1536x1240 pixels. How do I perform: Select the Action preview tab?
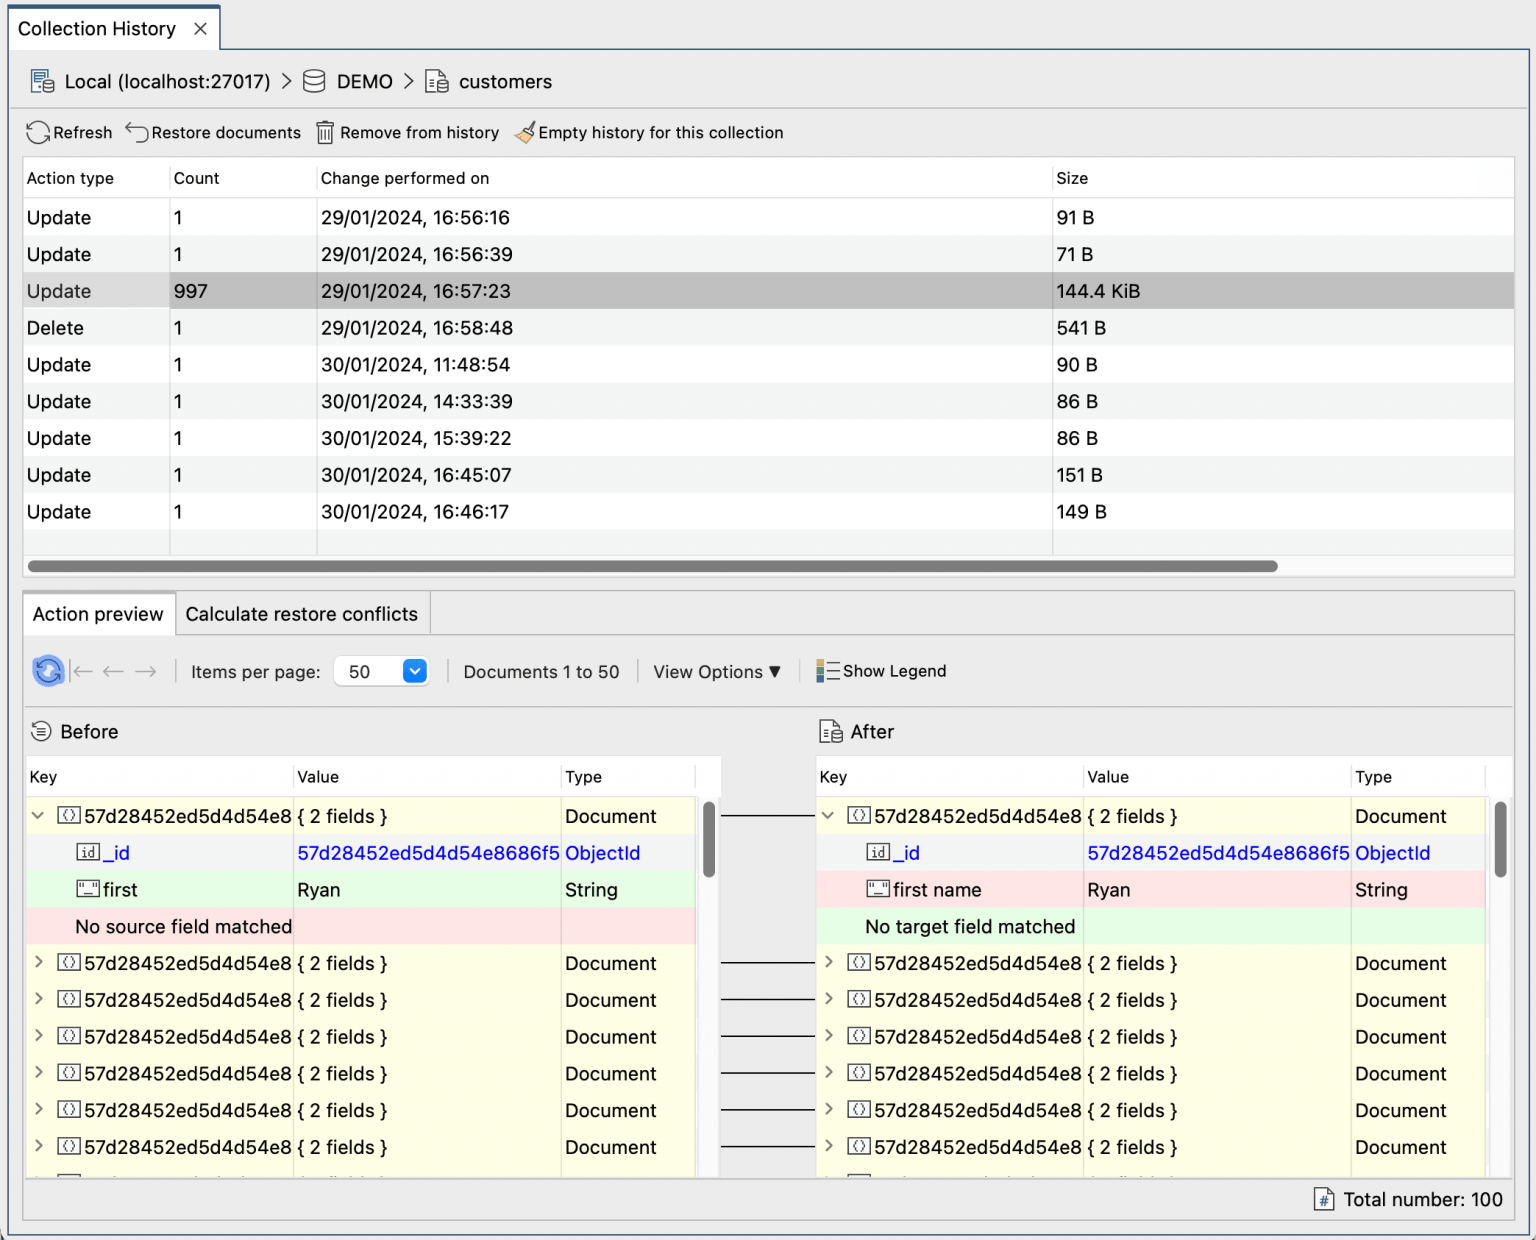(x=97, y=613)
